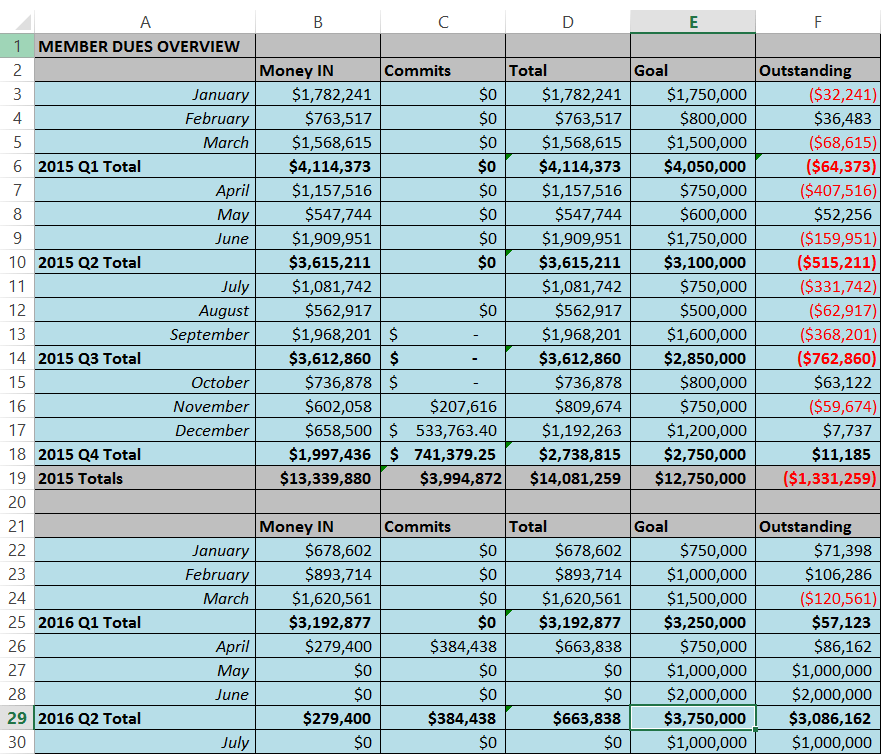881x754 pixels.
Task: Click the MEMBER DUES OVERVIEW title cell
Action: tap(145, 46)
